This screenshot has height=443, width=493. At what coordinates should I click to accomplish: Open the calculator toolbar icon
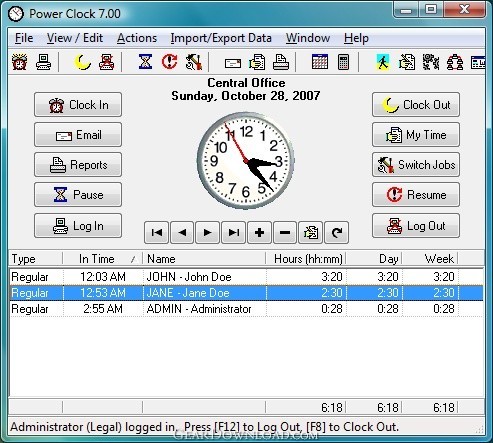pos(343,62)
